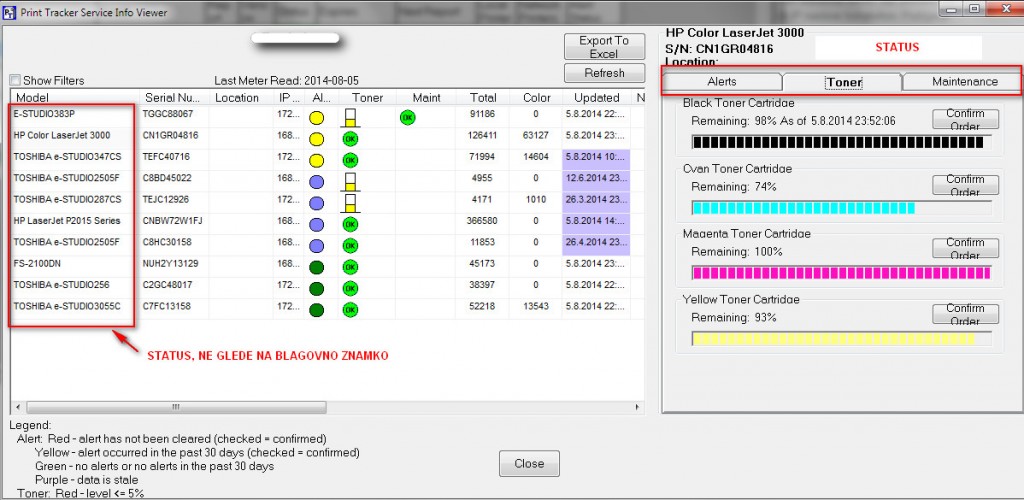Click green maintenance OK icon for E-STUDIO383P

[407, 117]
